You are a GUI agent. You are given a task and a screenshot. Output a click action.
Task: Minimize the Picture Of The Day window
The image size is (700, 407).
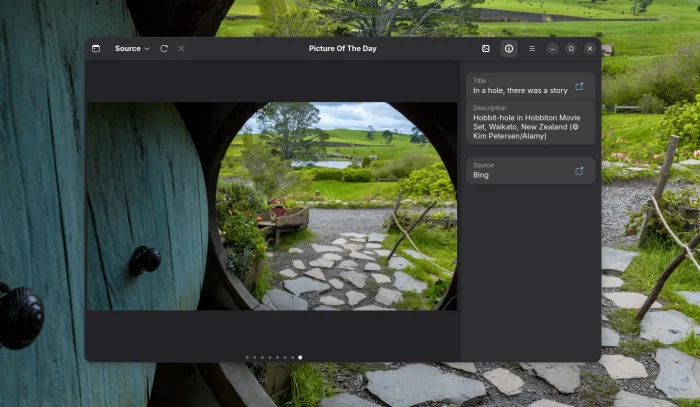pyautogui.click(x=552, y=49)
